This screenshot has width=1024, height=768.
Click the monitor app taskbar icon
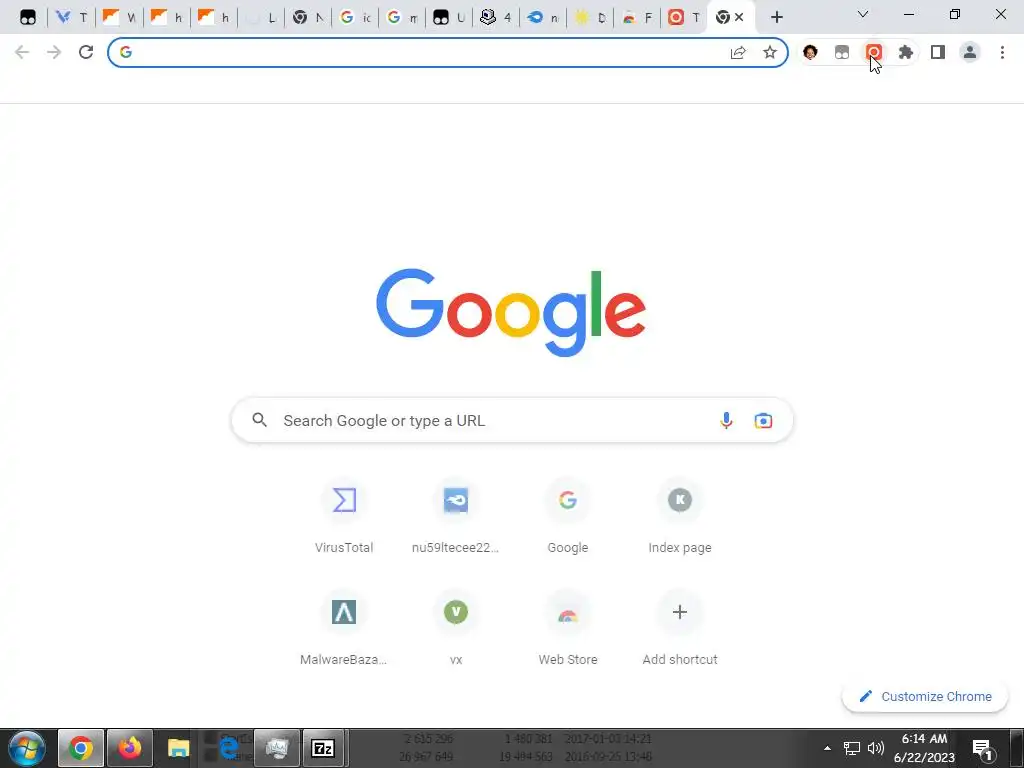[x=276, y=748]
